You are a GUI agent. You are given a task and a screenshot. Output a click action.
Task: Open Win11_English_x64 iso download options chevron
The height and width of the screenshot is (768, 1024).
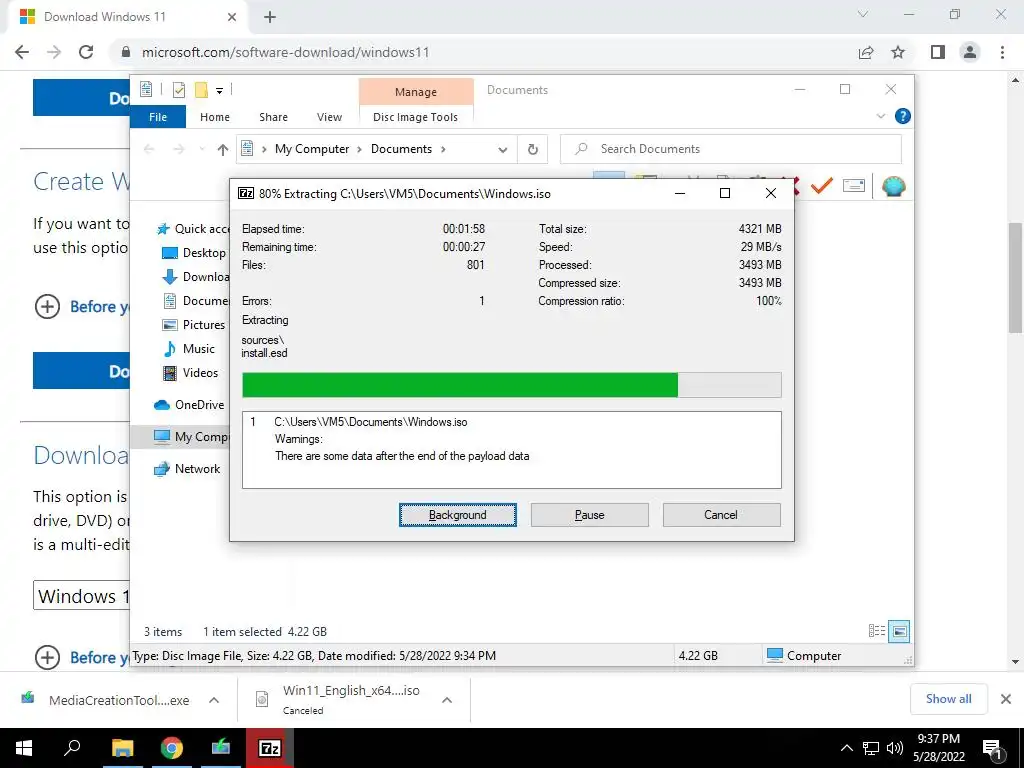(447, 700)
